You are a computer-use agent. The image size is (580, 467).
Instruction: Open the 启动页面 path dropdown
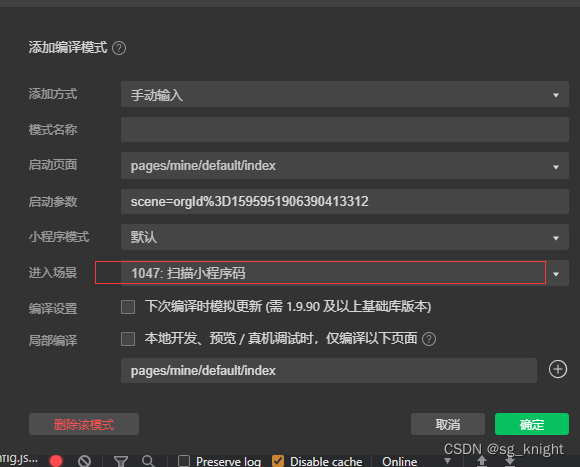point(345,166)
